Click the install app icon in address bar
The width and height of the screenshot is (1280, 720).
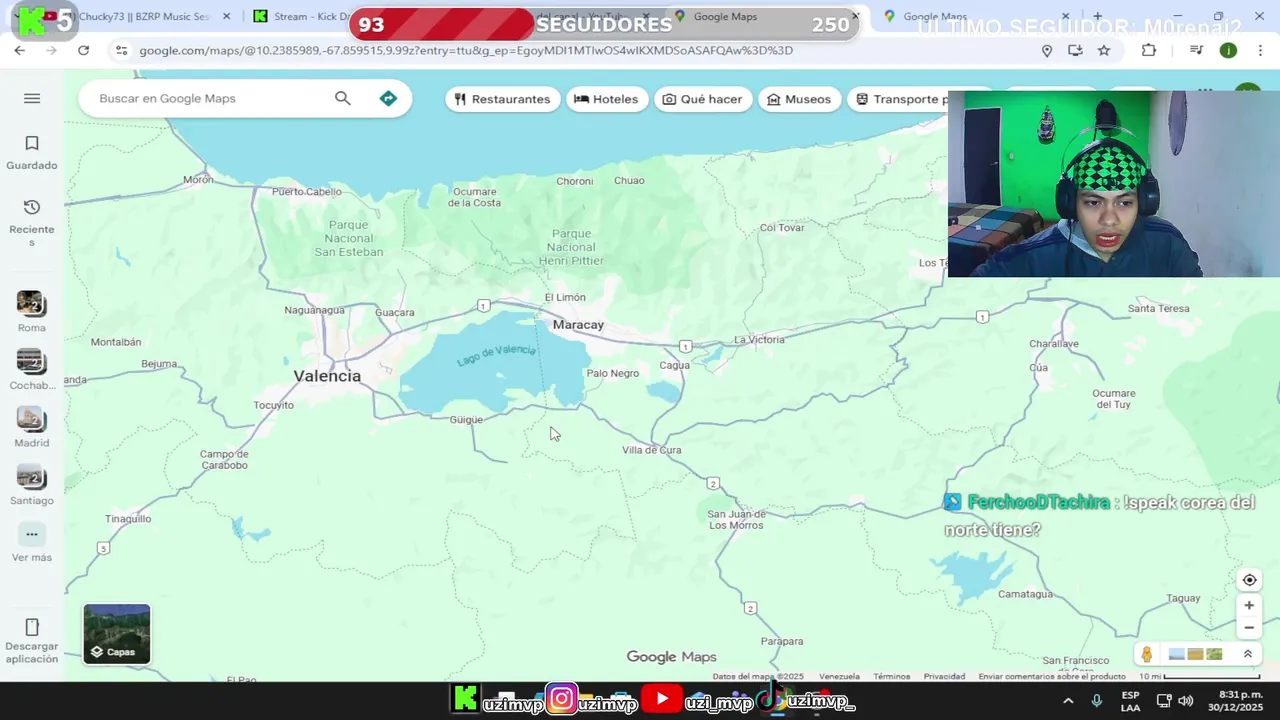point(1075,50)
